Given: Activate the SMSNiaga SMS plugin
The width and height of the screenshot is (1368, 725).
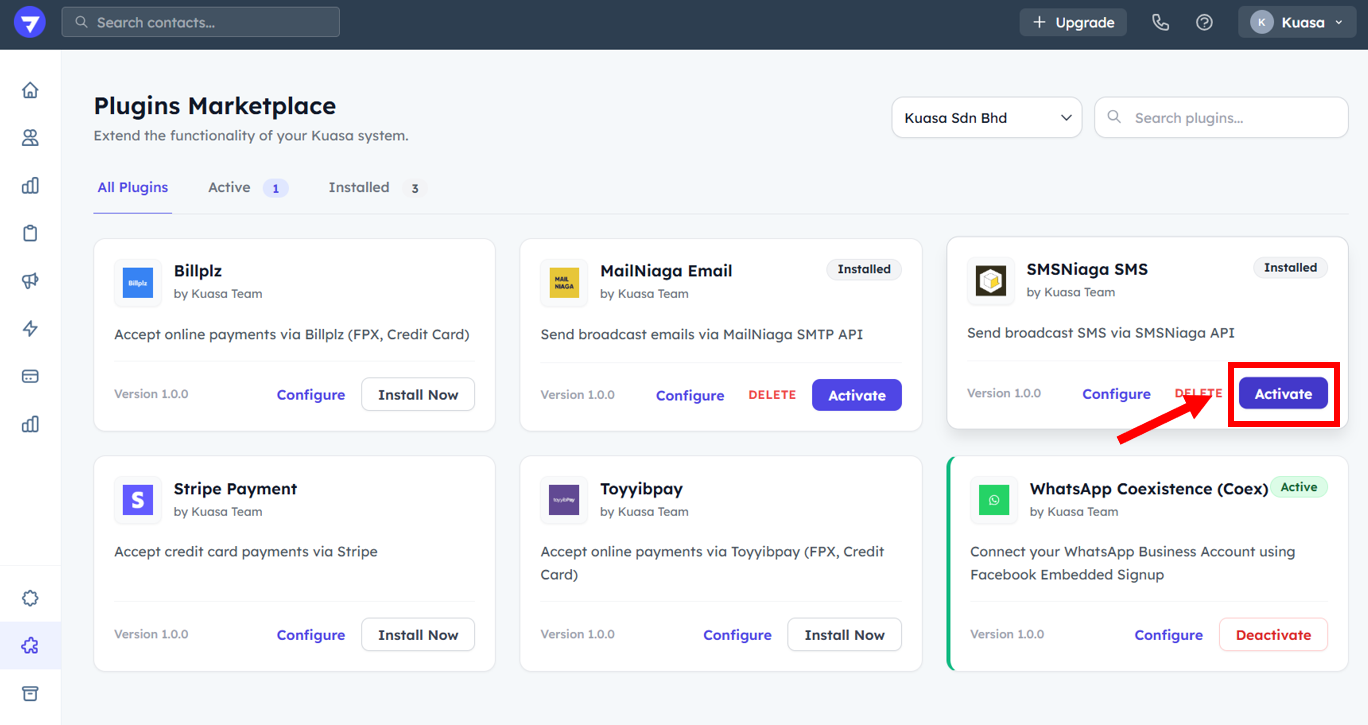Looking at the screenshot, I should [1283, 394].
